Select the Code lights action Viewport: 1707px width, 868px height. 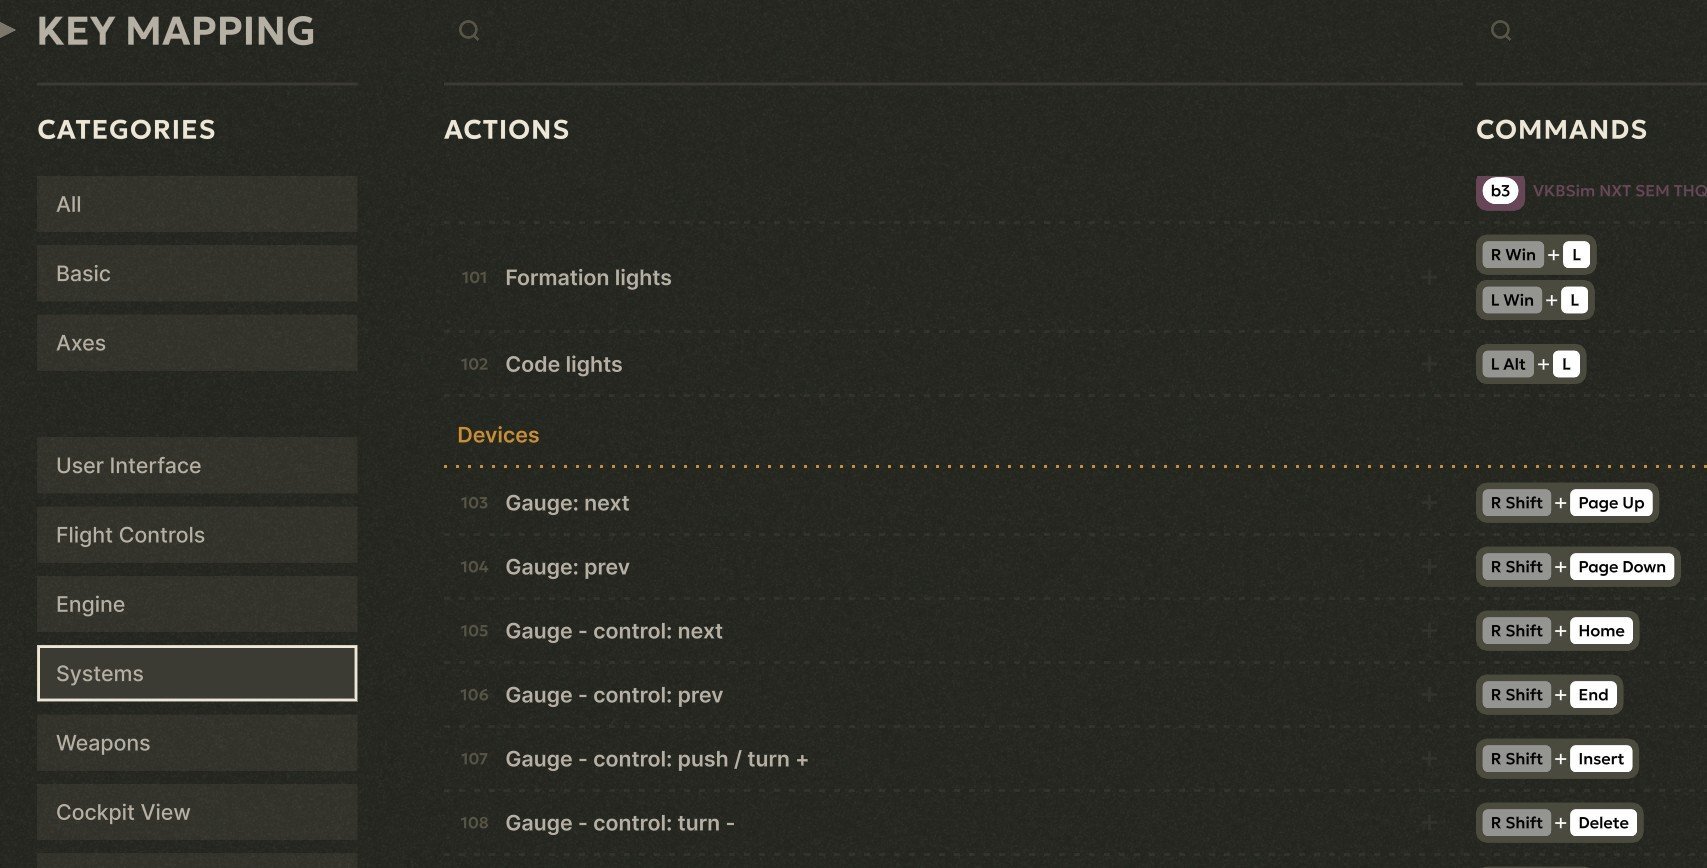pos(564,365)
